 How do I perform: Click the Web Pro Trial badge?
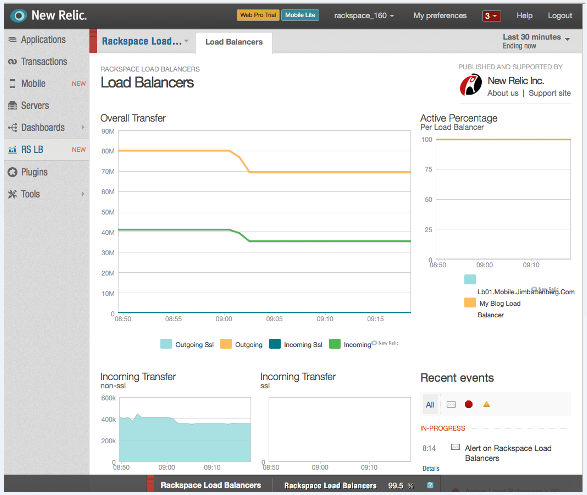point(258,15)
